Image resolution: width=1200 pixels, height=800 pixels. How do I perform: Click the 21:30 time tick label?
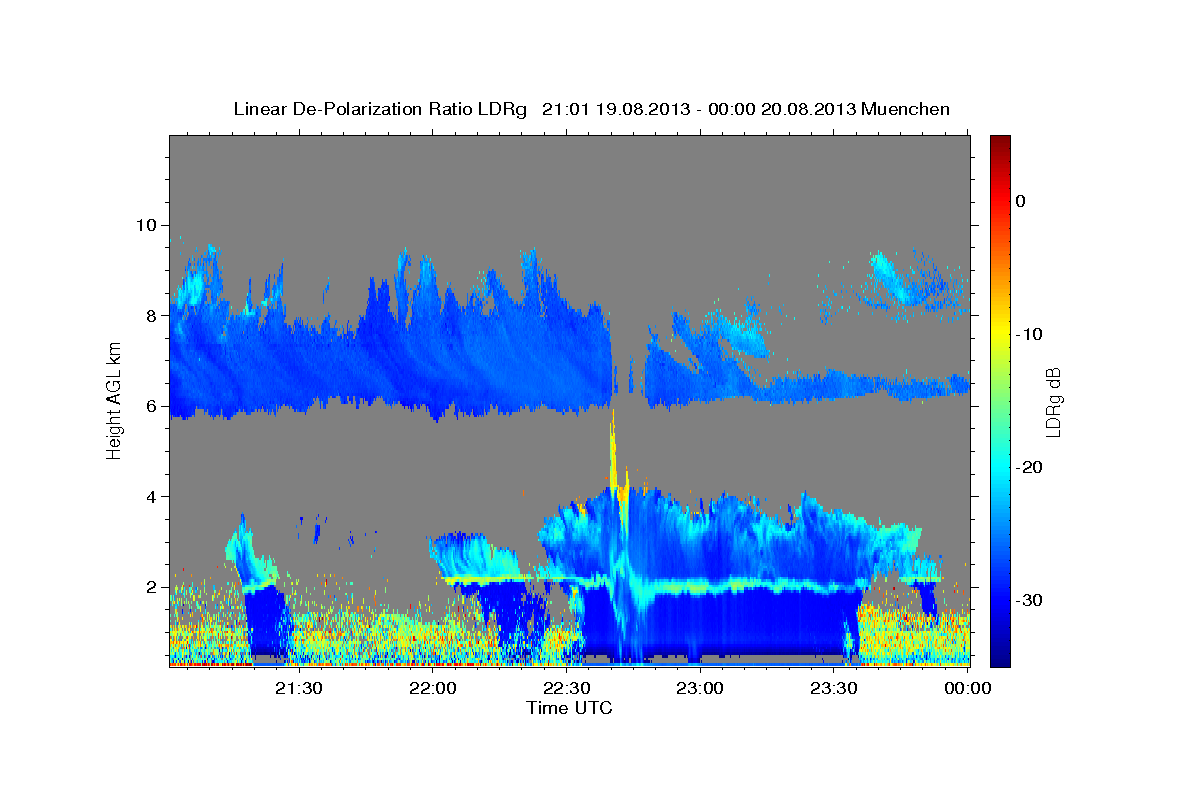(298, 688)
